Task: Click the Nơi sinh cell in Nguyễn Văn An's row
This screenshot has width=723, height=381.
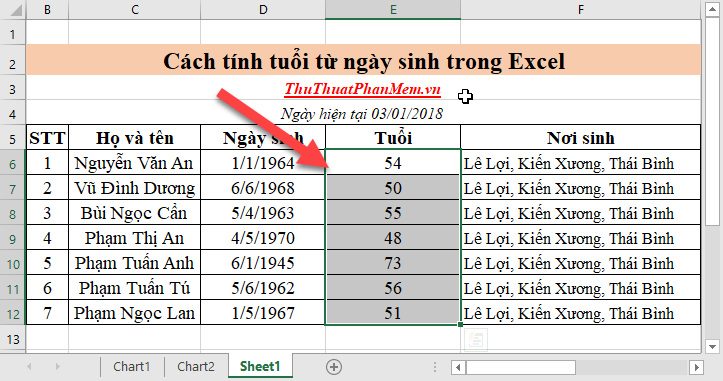Action: pos(581,162)
